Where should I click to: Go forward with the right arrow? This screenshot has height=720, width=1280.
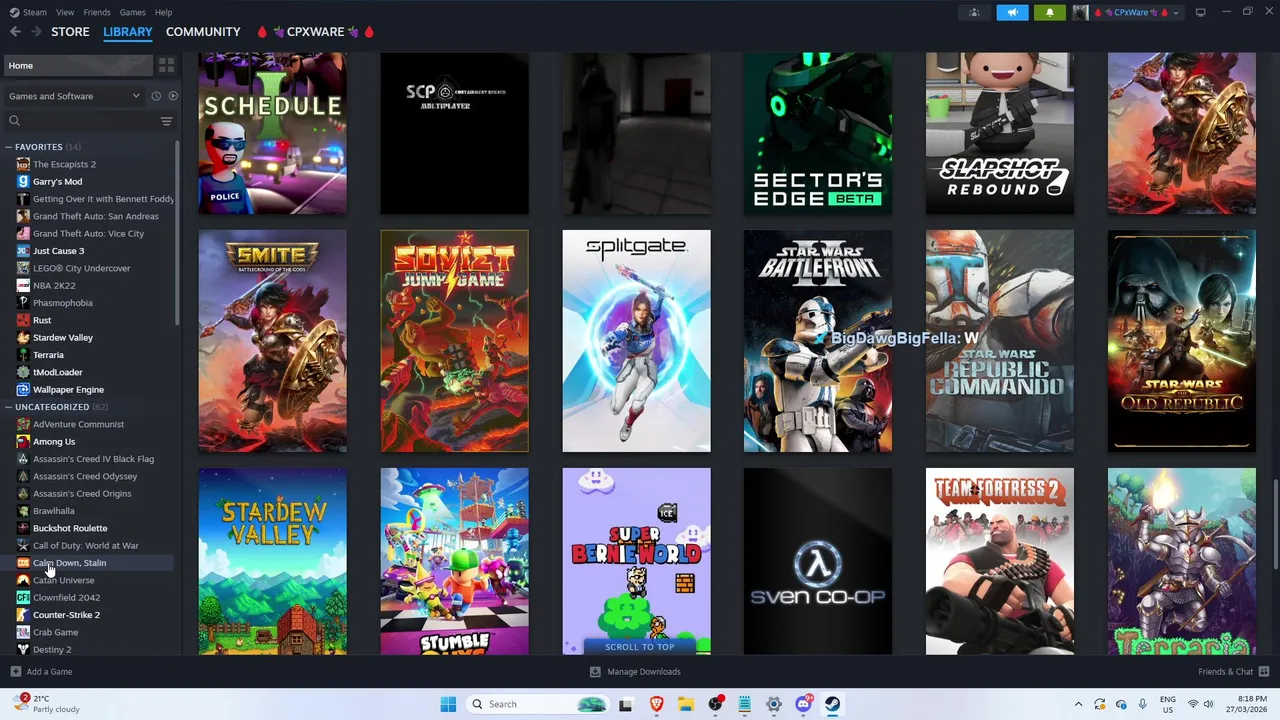[x=36, y=32]
